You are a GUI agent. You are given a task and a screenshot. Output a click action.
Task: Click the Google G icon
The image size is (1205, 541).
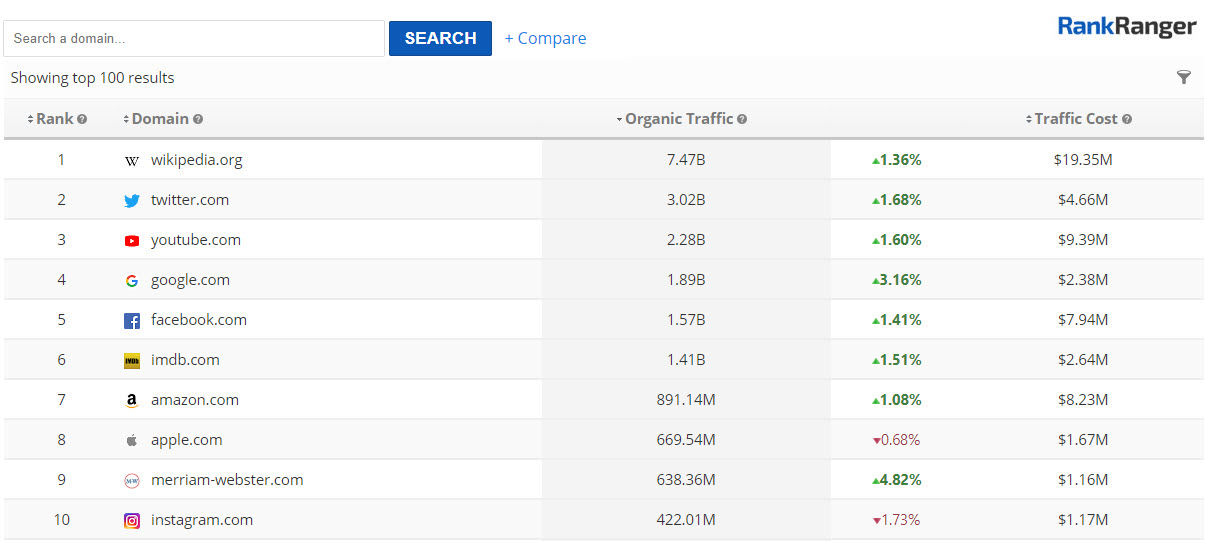tap(132, 281)
